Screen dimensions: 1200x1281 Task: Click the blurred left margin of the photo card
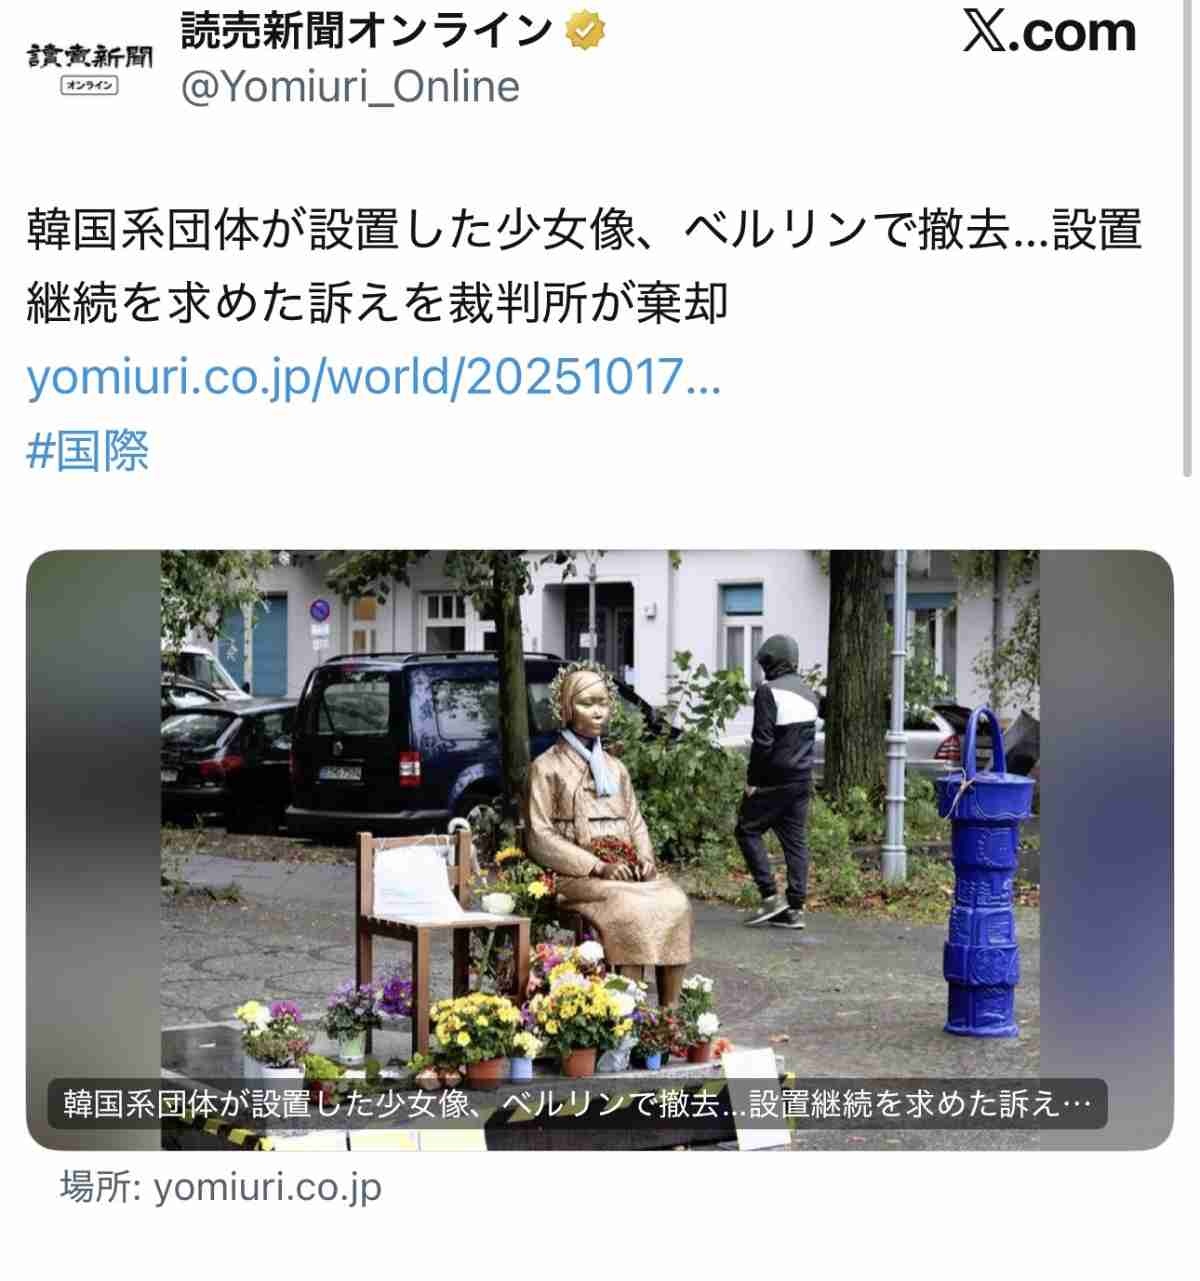pyautogui.click(x=93, y=850)
